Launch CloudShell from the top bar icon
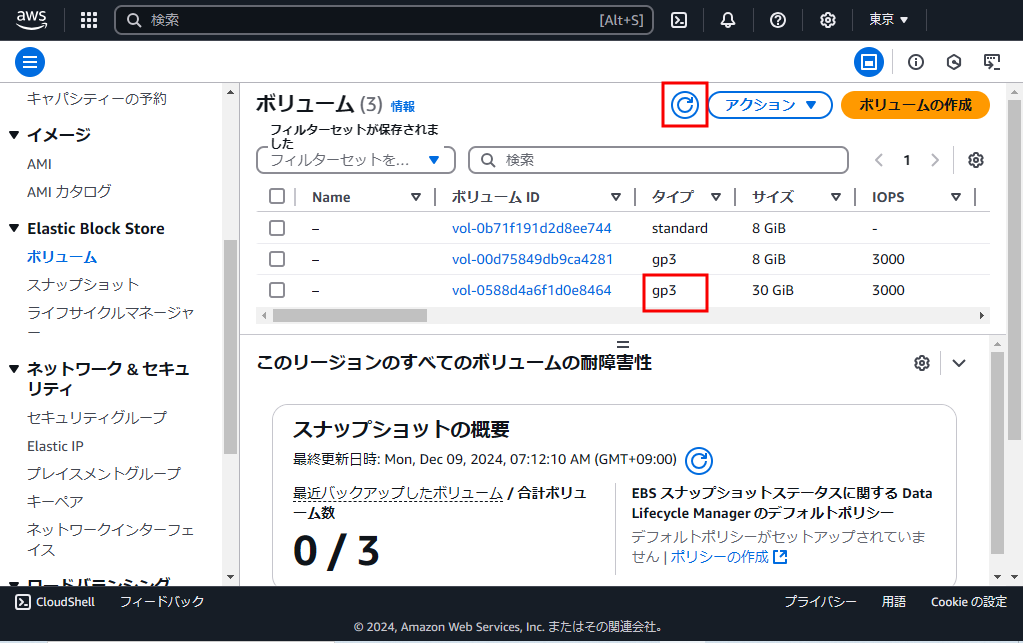The height and width of the screenshot is (643, 1023). (679, 20)
